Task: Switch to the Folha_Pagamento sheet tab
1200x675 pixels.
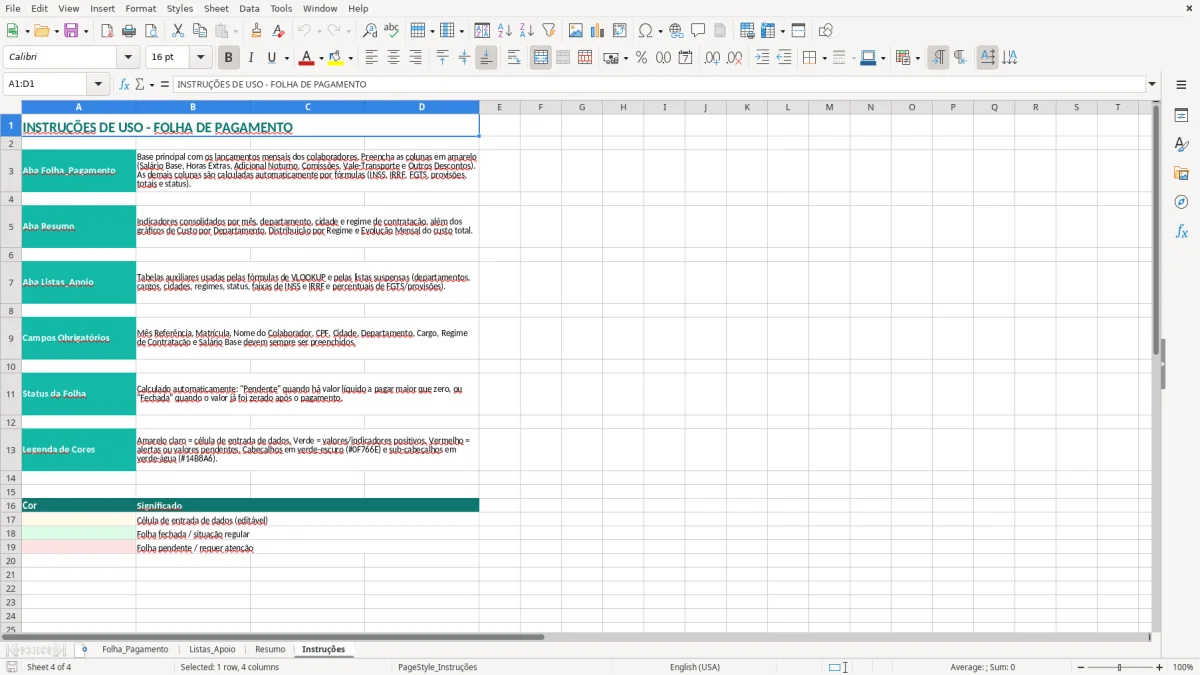Action: pyautogui.click(x=135, y=650)
